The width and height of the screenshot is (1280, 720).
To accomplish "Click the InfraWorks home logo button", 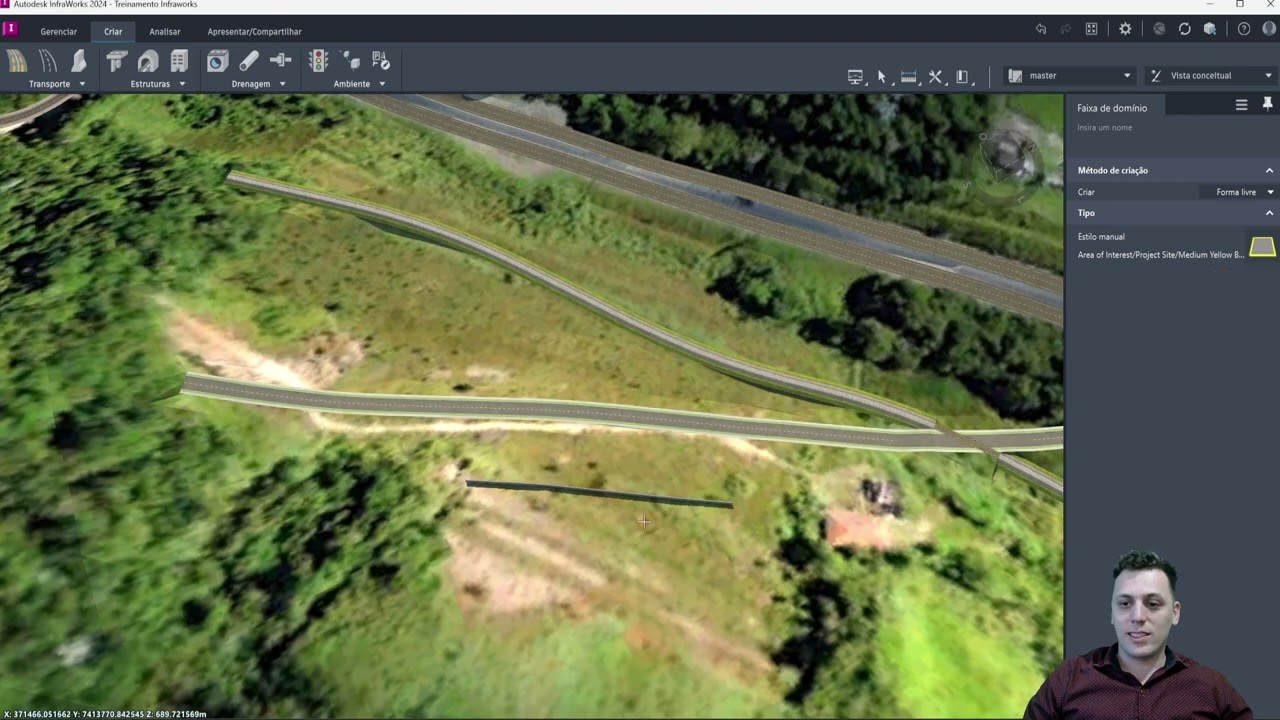I will [x=11, y=29].
